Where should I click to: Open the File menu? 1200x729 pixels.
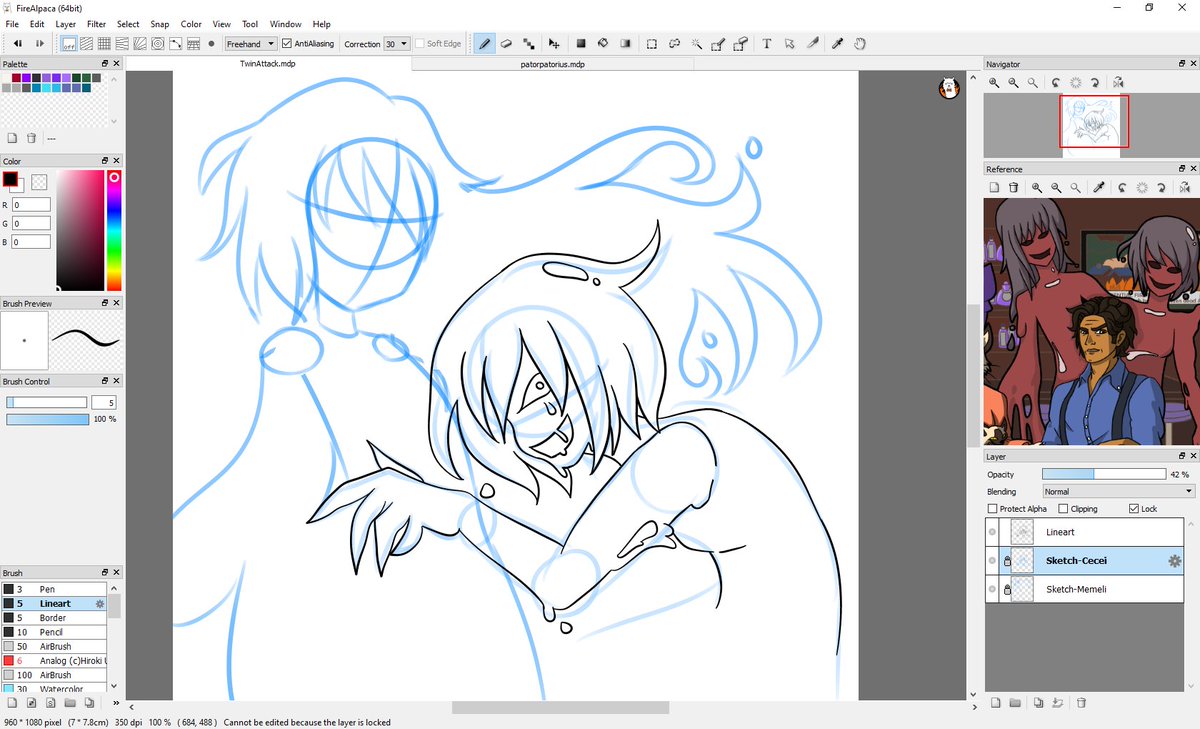click(12, 24)
